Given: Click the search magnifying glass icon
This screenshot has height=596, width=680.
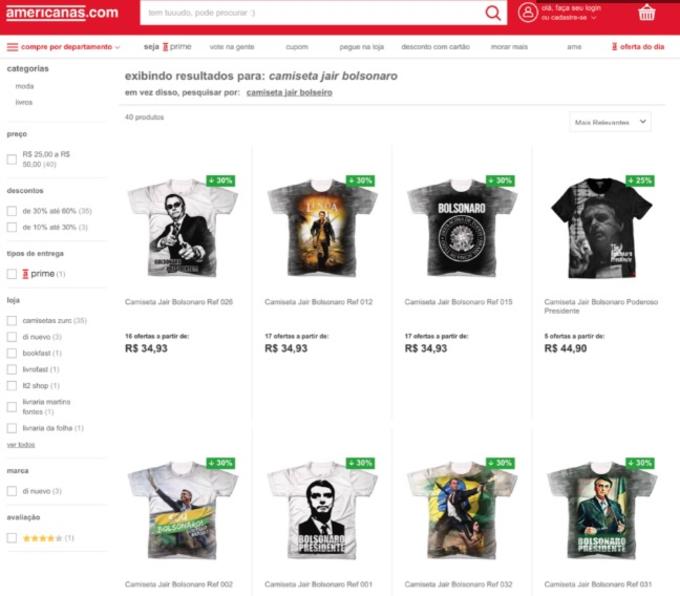Looking at the screenshot, I should click(x=493, y=13).
